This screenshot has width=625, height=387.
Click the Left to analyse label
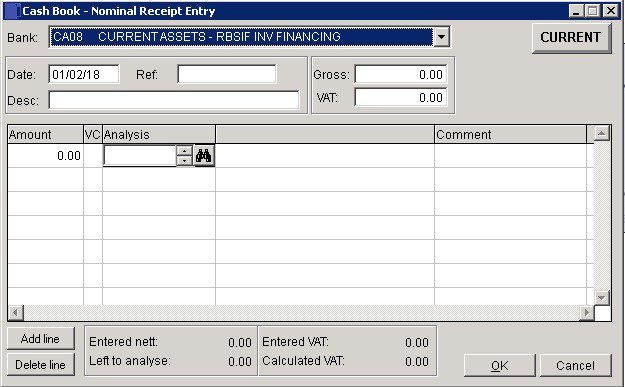pos(130,361)
